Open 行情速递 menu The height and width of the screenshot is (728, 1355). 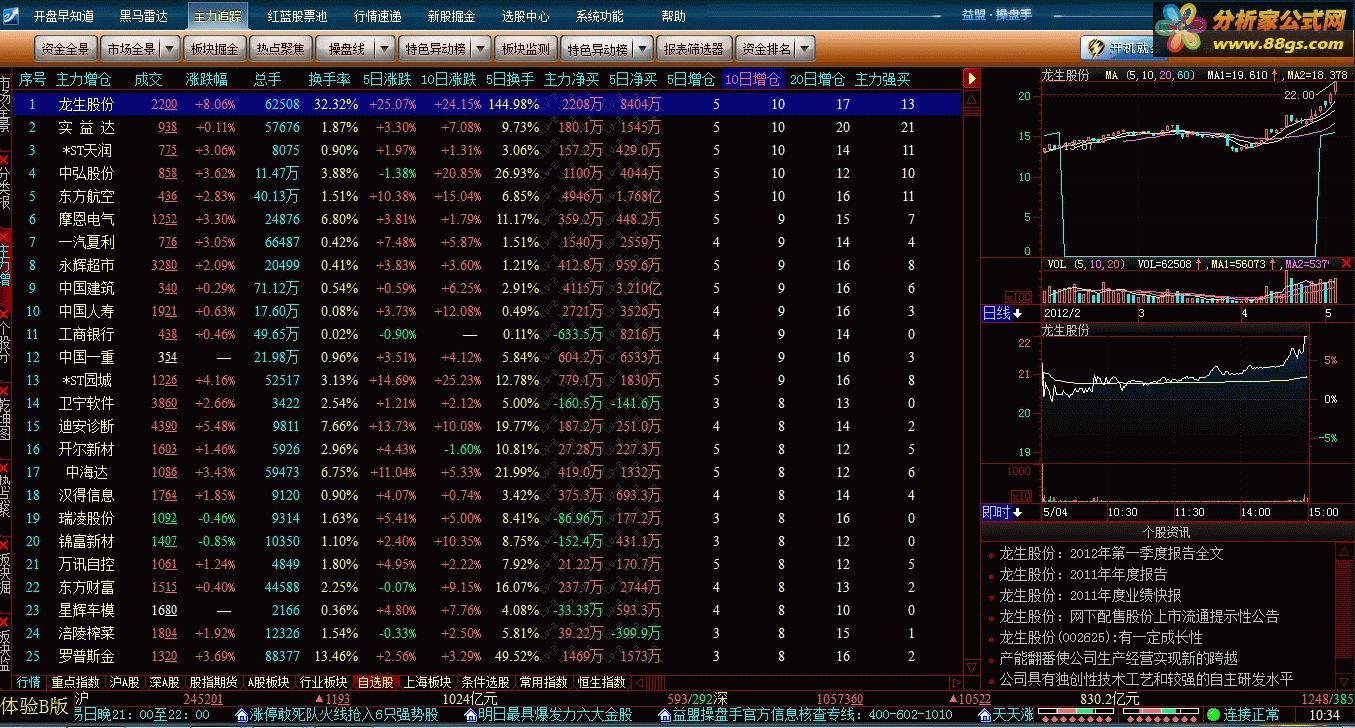[378, 16]
